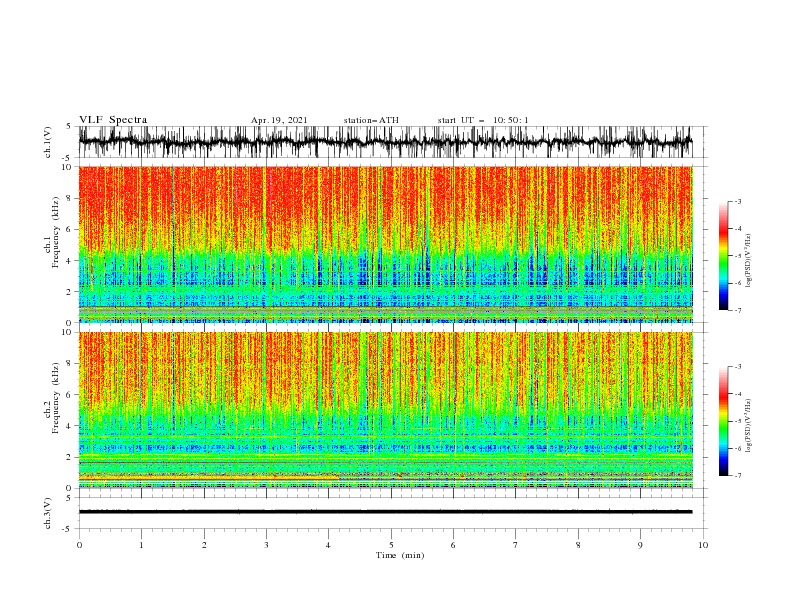Viewport: 792px width, 612px height.
Task: Click the "3" tick on the time axis
Action: click(x=266, y=545)
